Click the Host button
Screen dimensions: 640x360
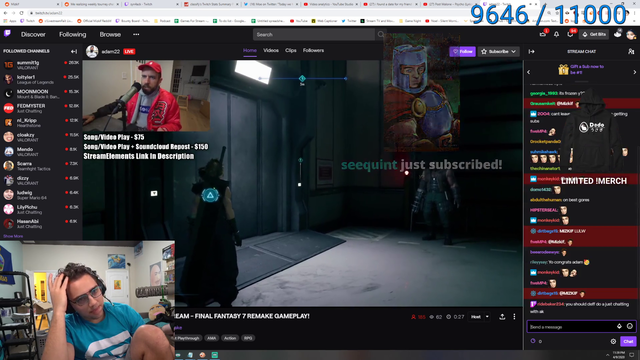(476, 317)
